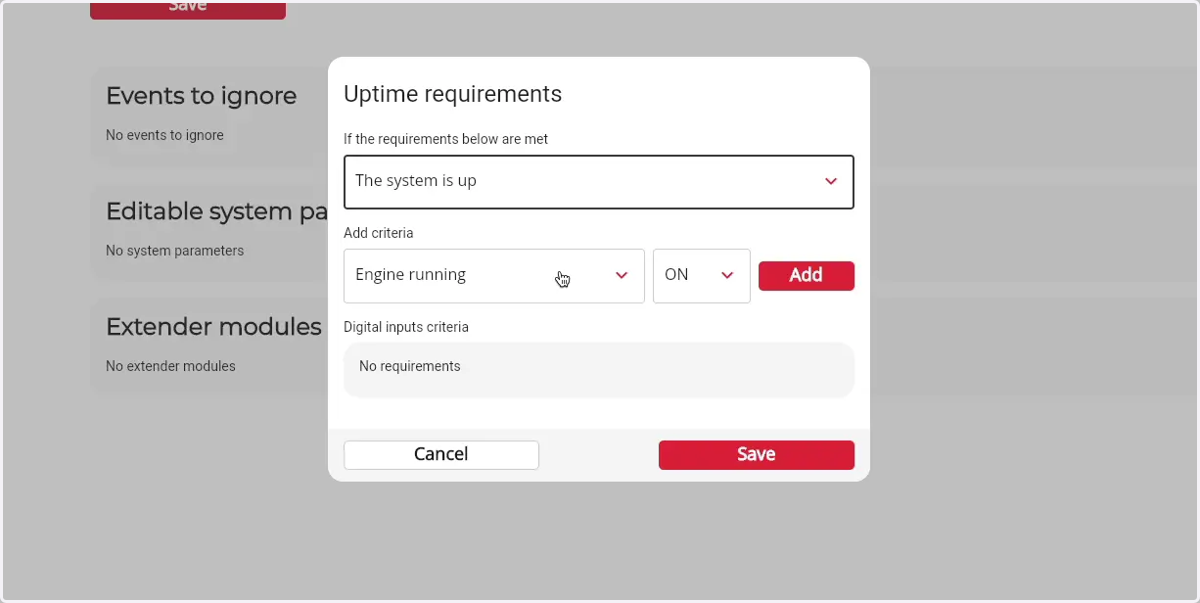Viewport: 1200px width, 603px height.
Task: Click the 'Add criteria' label
Action: pos(378,233)
